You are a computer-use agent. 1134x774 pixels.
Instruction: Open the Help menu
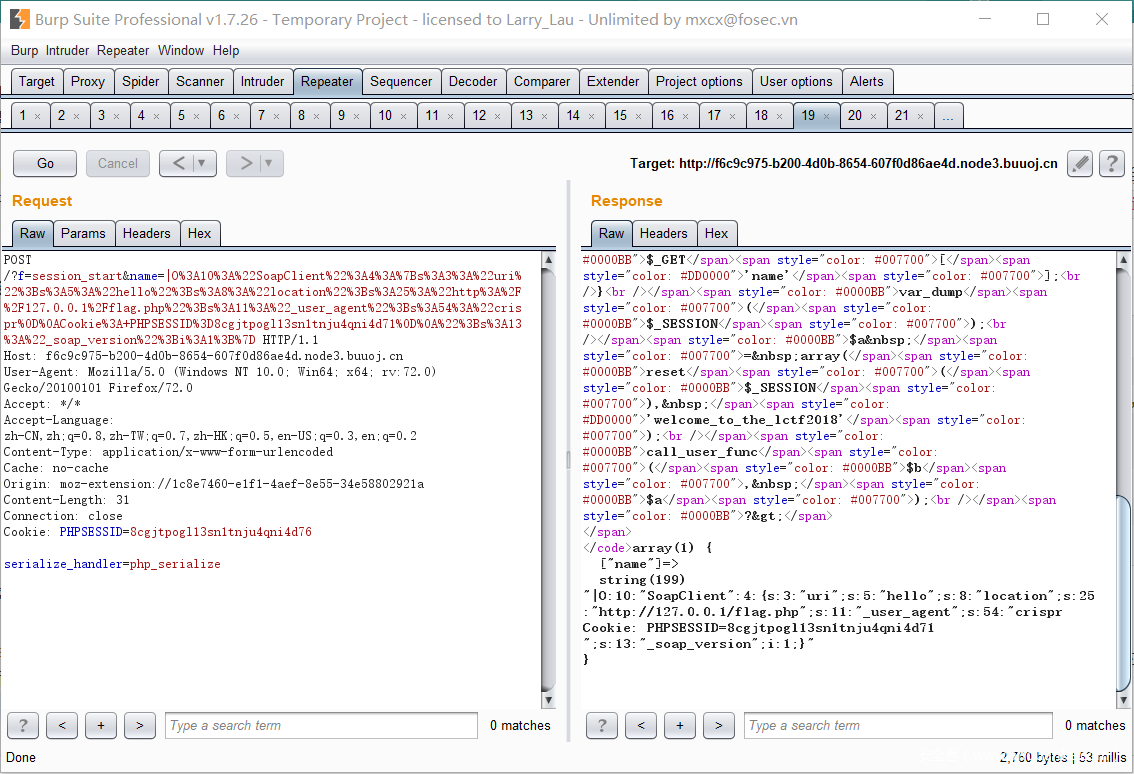tap(226, 51)
